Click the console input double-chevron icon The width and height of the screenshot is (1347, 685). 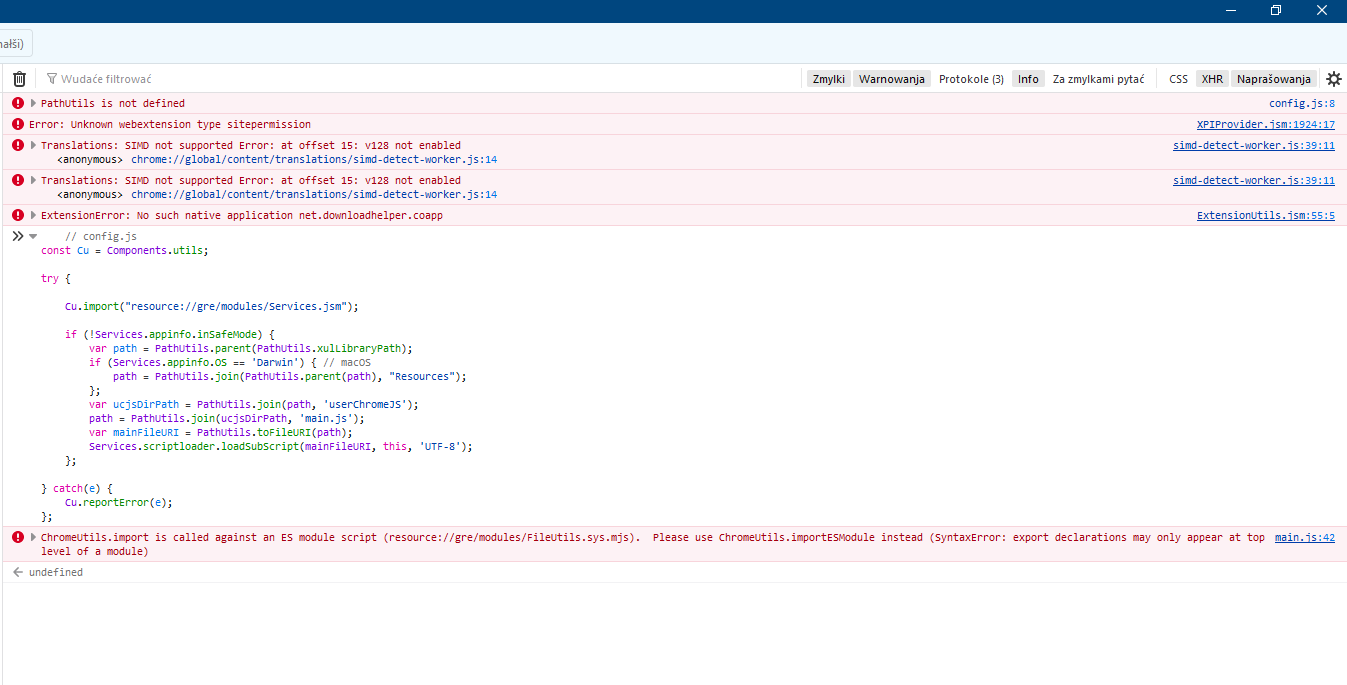pyautogui.click(x=17, y=237)
